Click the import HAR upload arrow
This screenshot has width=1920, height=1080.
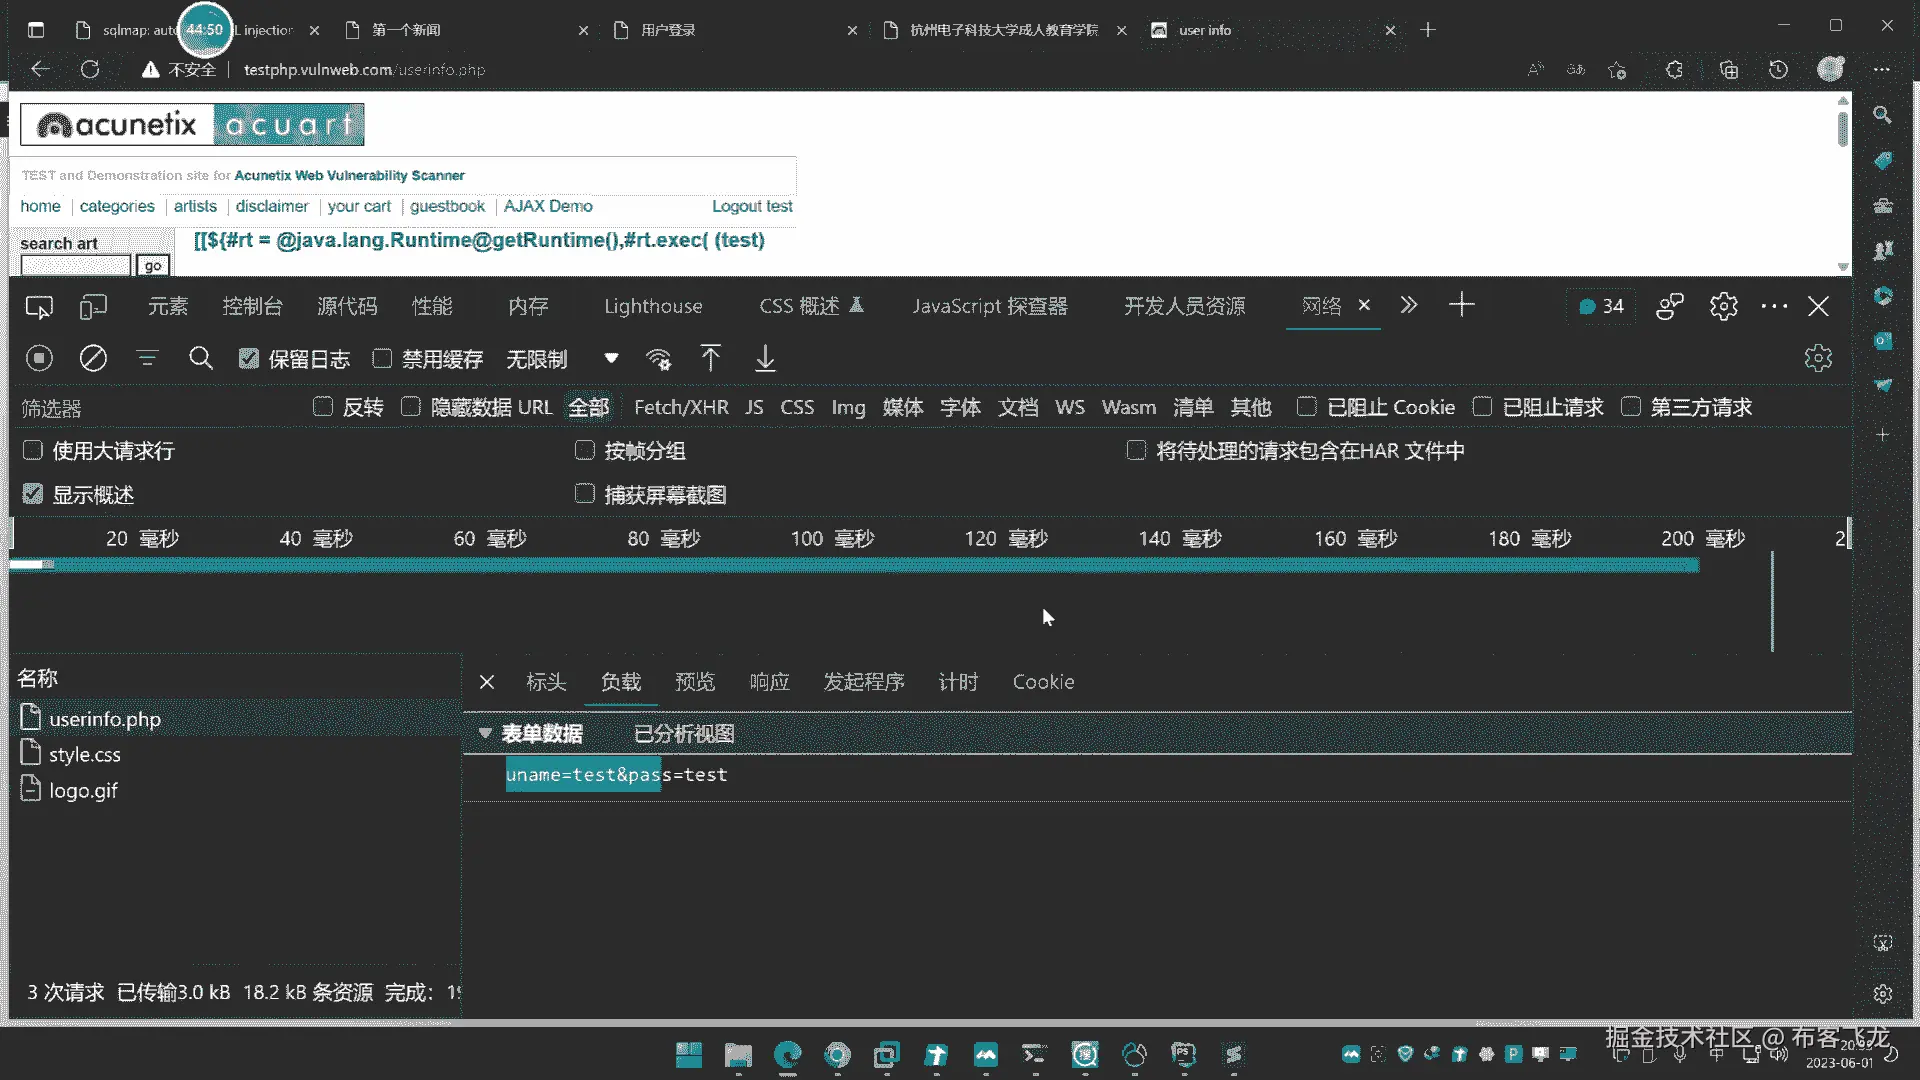point(710,358)
